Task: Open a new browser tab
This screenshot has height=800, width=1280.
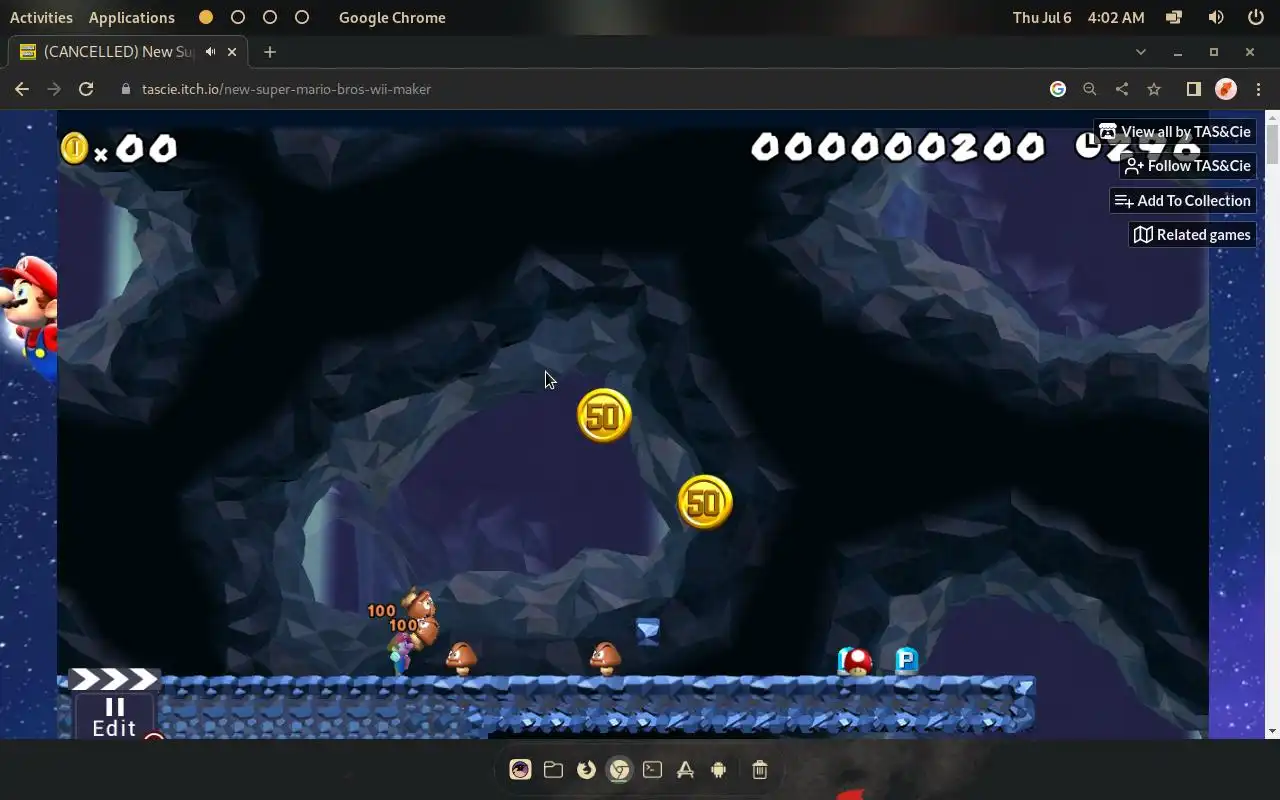Action: 270,52
